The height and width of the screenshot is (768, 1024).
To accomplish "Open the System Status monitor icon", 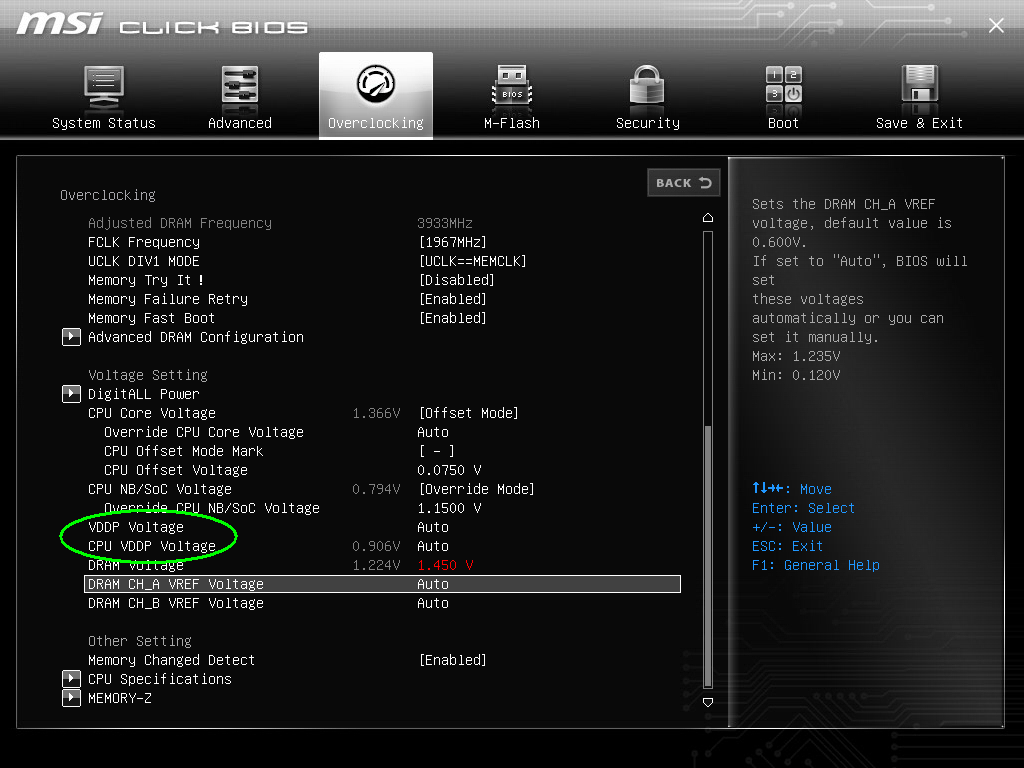I will coord(104,88).
